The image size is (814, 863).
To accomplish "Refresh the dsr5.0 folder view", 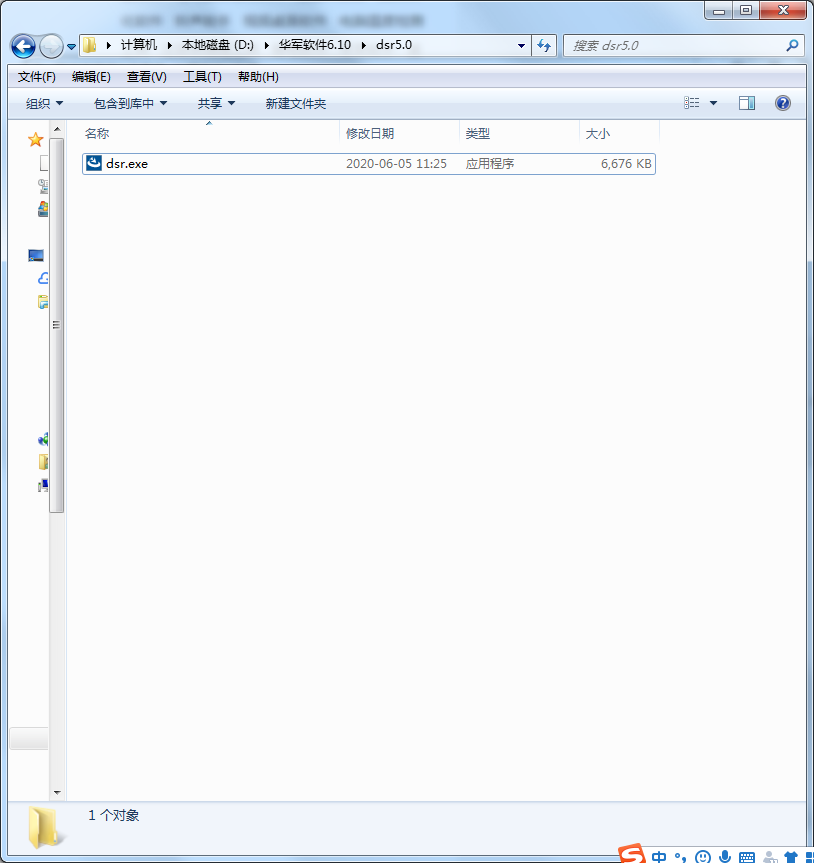I will click(543, 45).
